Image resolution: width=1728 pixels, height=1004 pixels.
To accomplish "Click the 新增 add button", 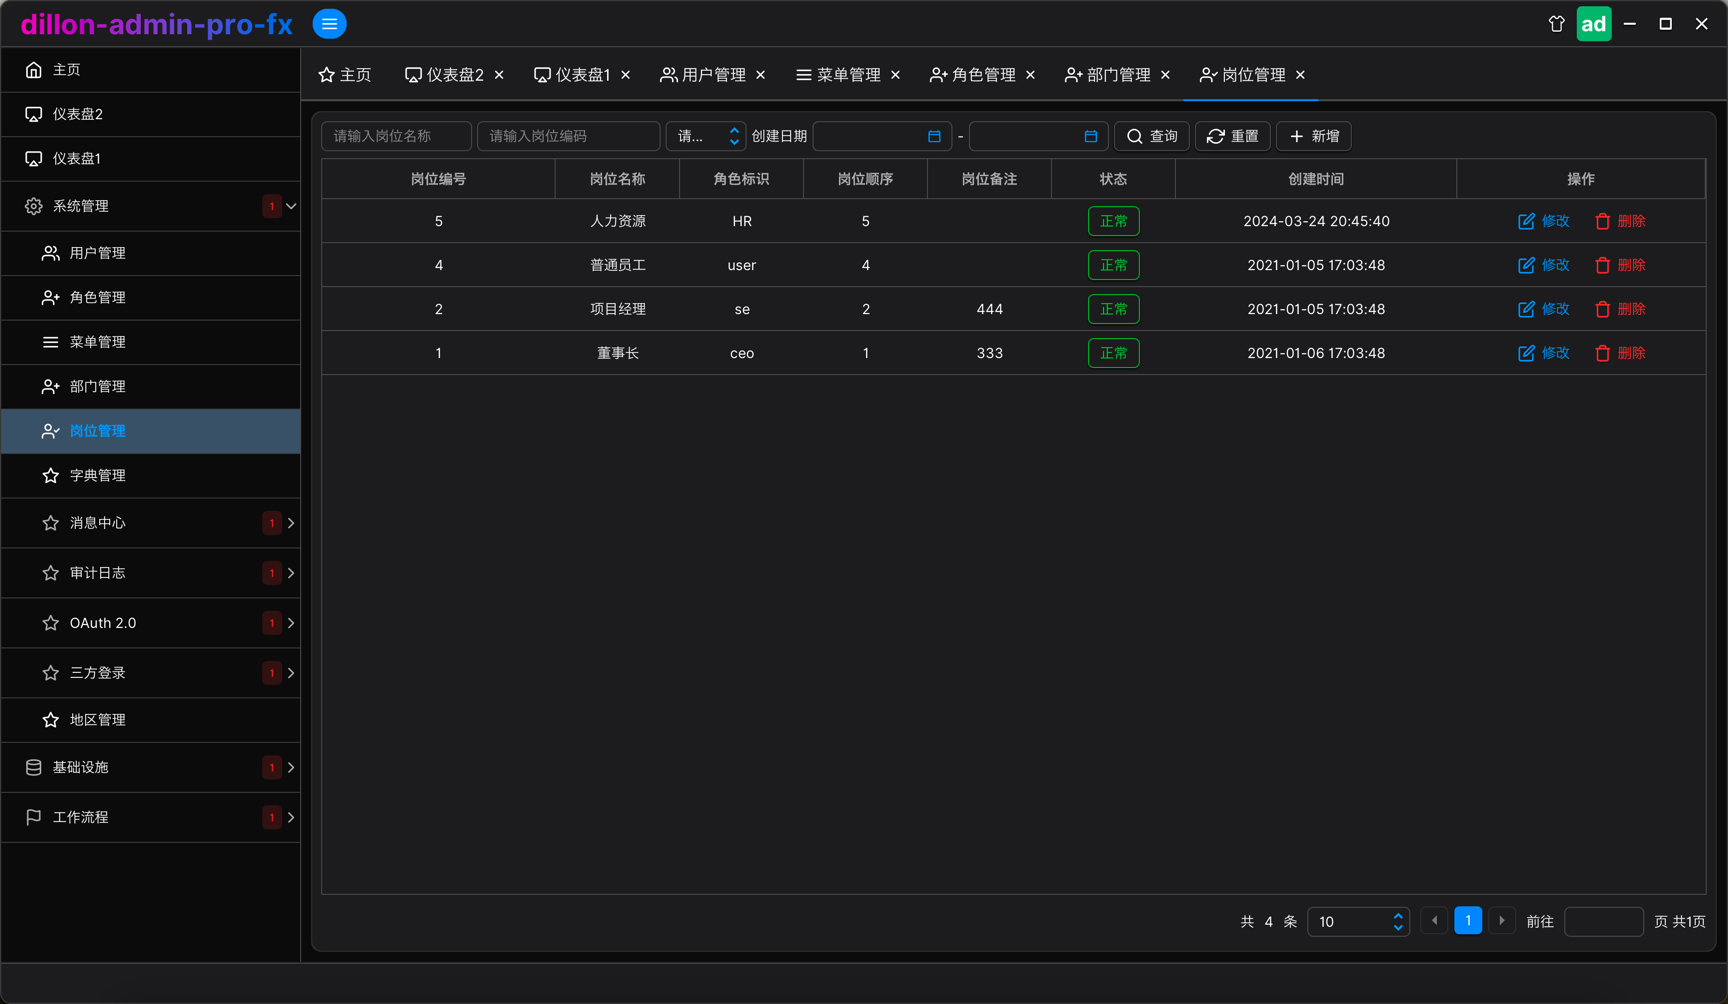I will 1314,136.
